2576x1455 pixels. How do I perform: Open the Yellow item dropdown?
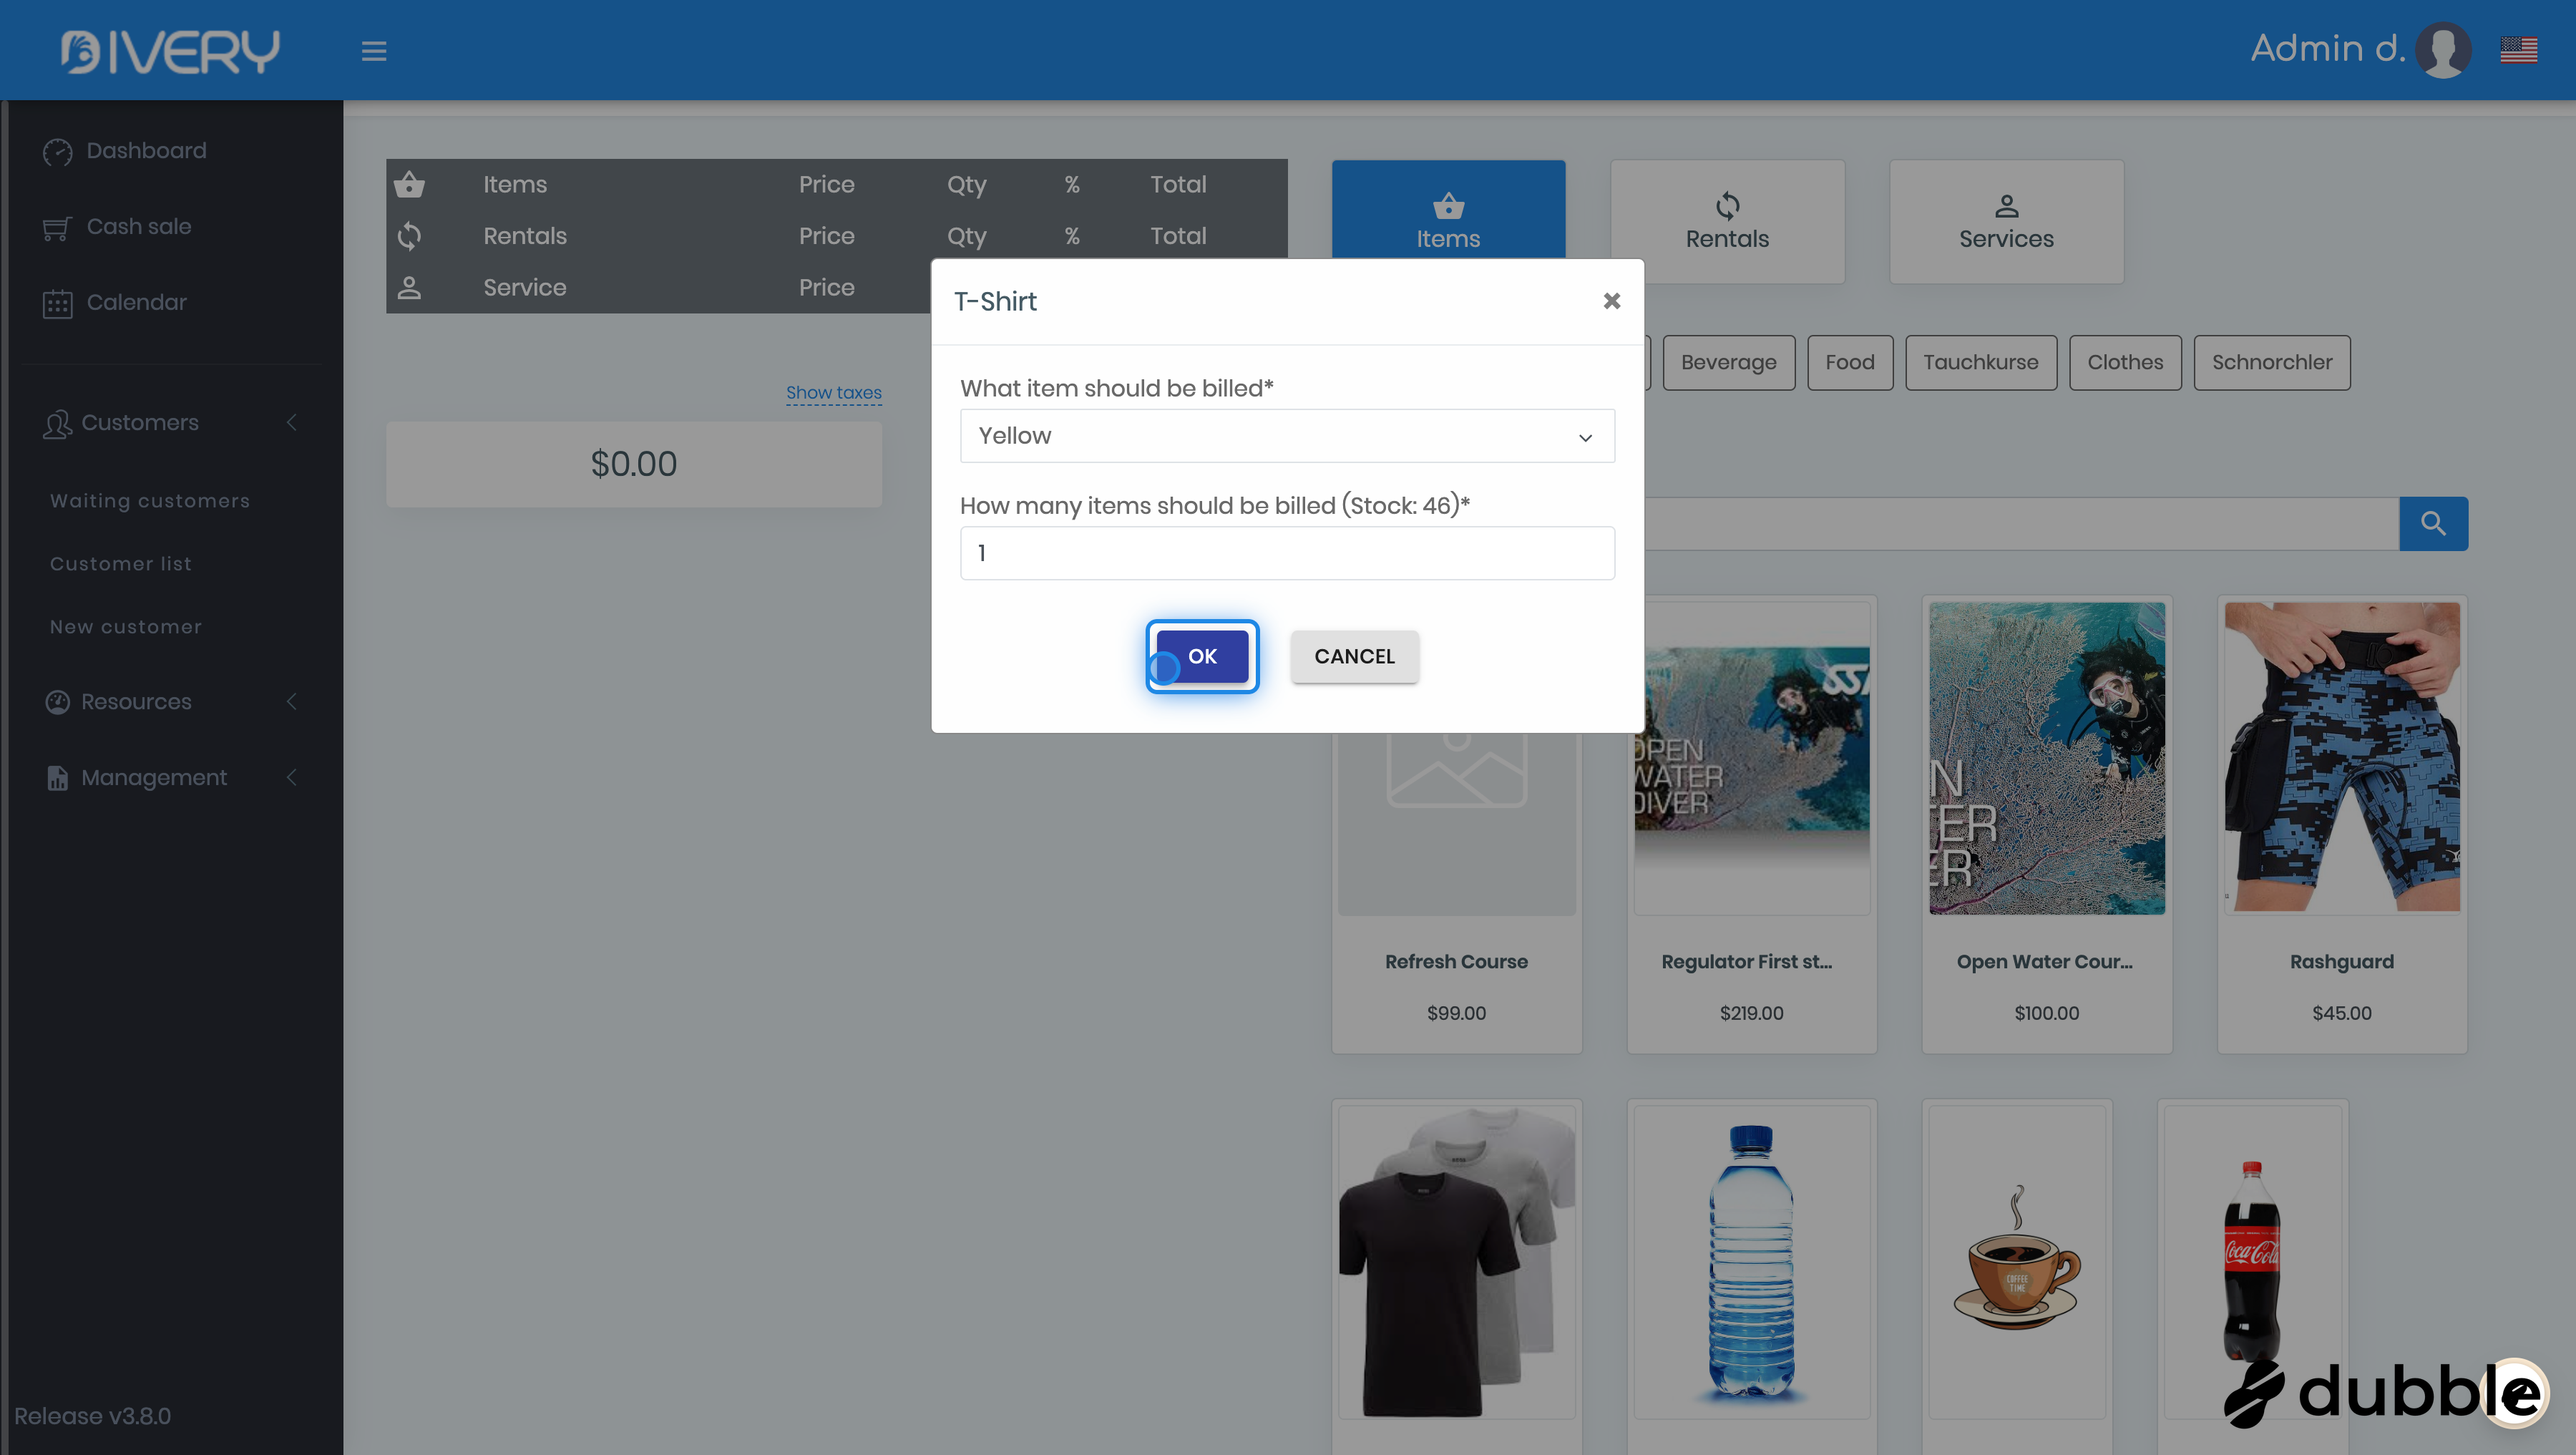(1286, 436)
